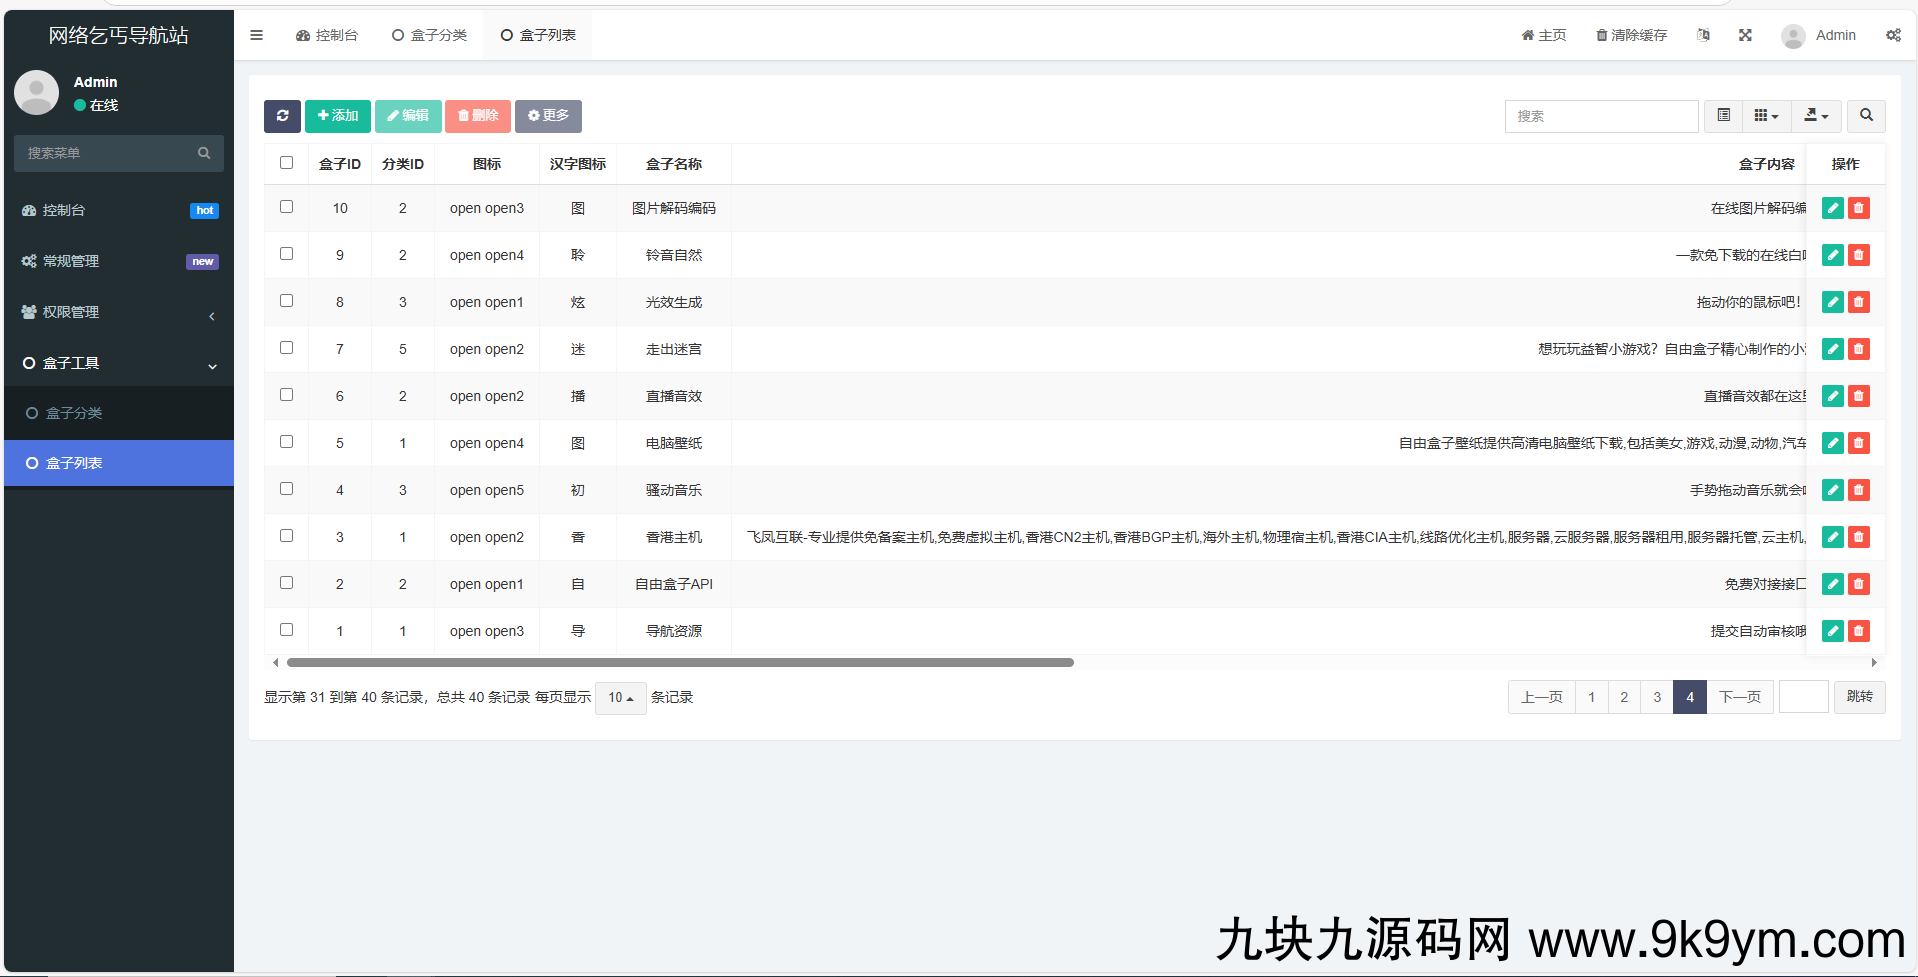This screenshot has width=1918, height=977.
Task: Toggle the sidebar hamburger menu
Action: 257,35
